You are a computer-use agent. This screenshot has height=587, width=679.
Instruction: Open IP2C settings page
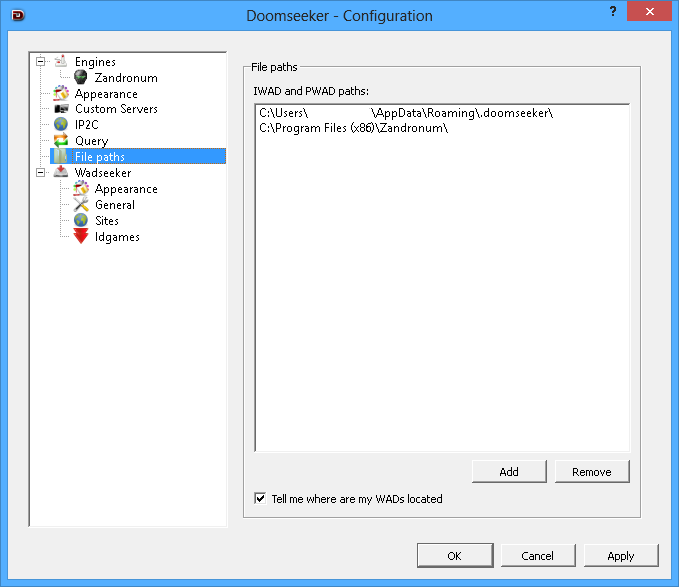coord(87,125)
